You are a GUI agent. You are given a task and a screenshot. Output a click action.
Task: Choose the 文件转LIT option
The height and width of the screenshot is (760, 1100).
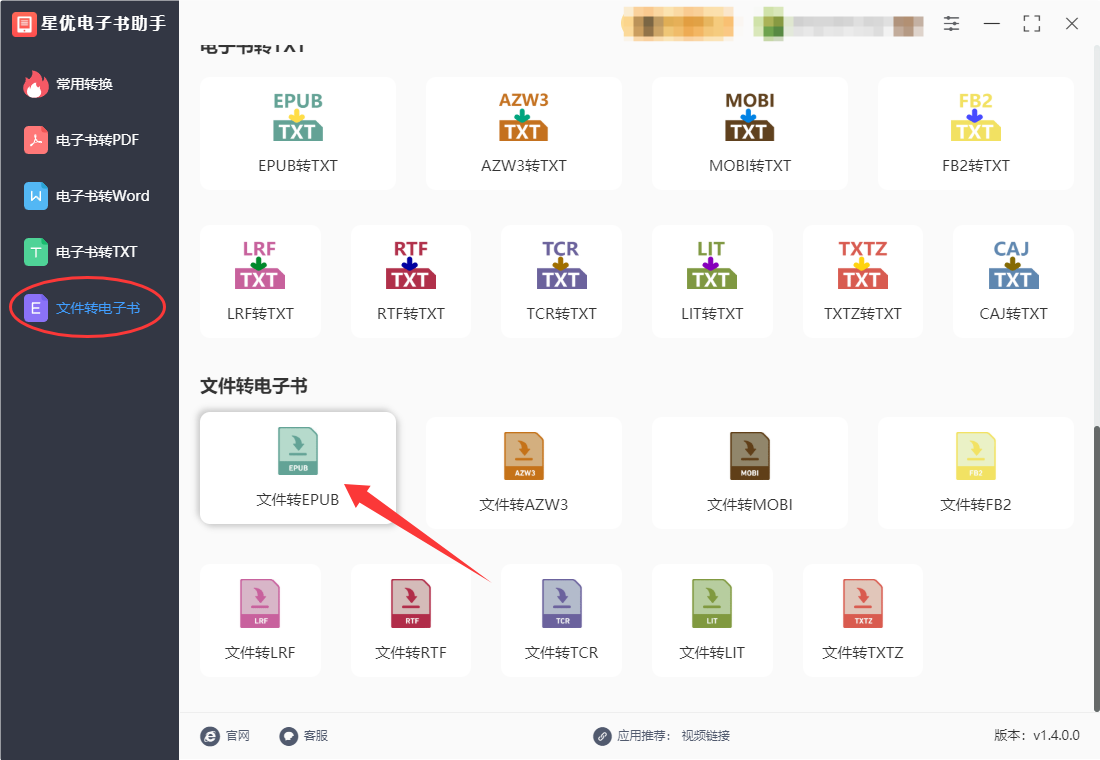(x=712, y=620)
